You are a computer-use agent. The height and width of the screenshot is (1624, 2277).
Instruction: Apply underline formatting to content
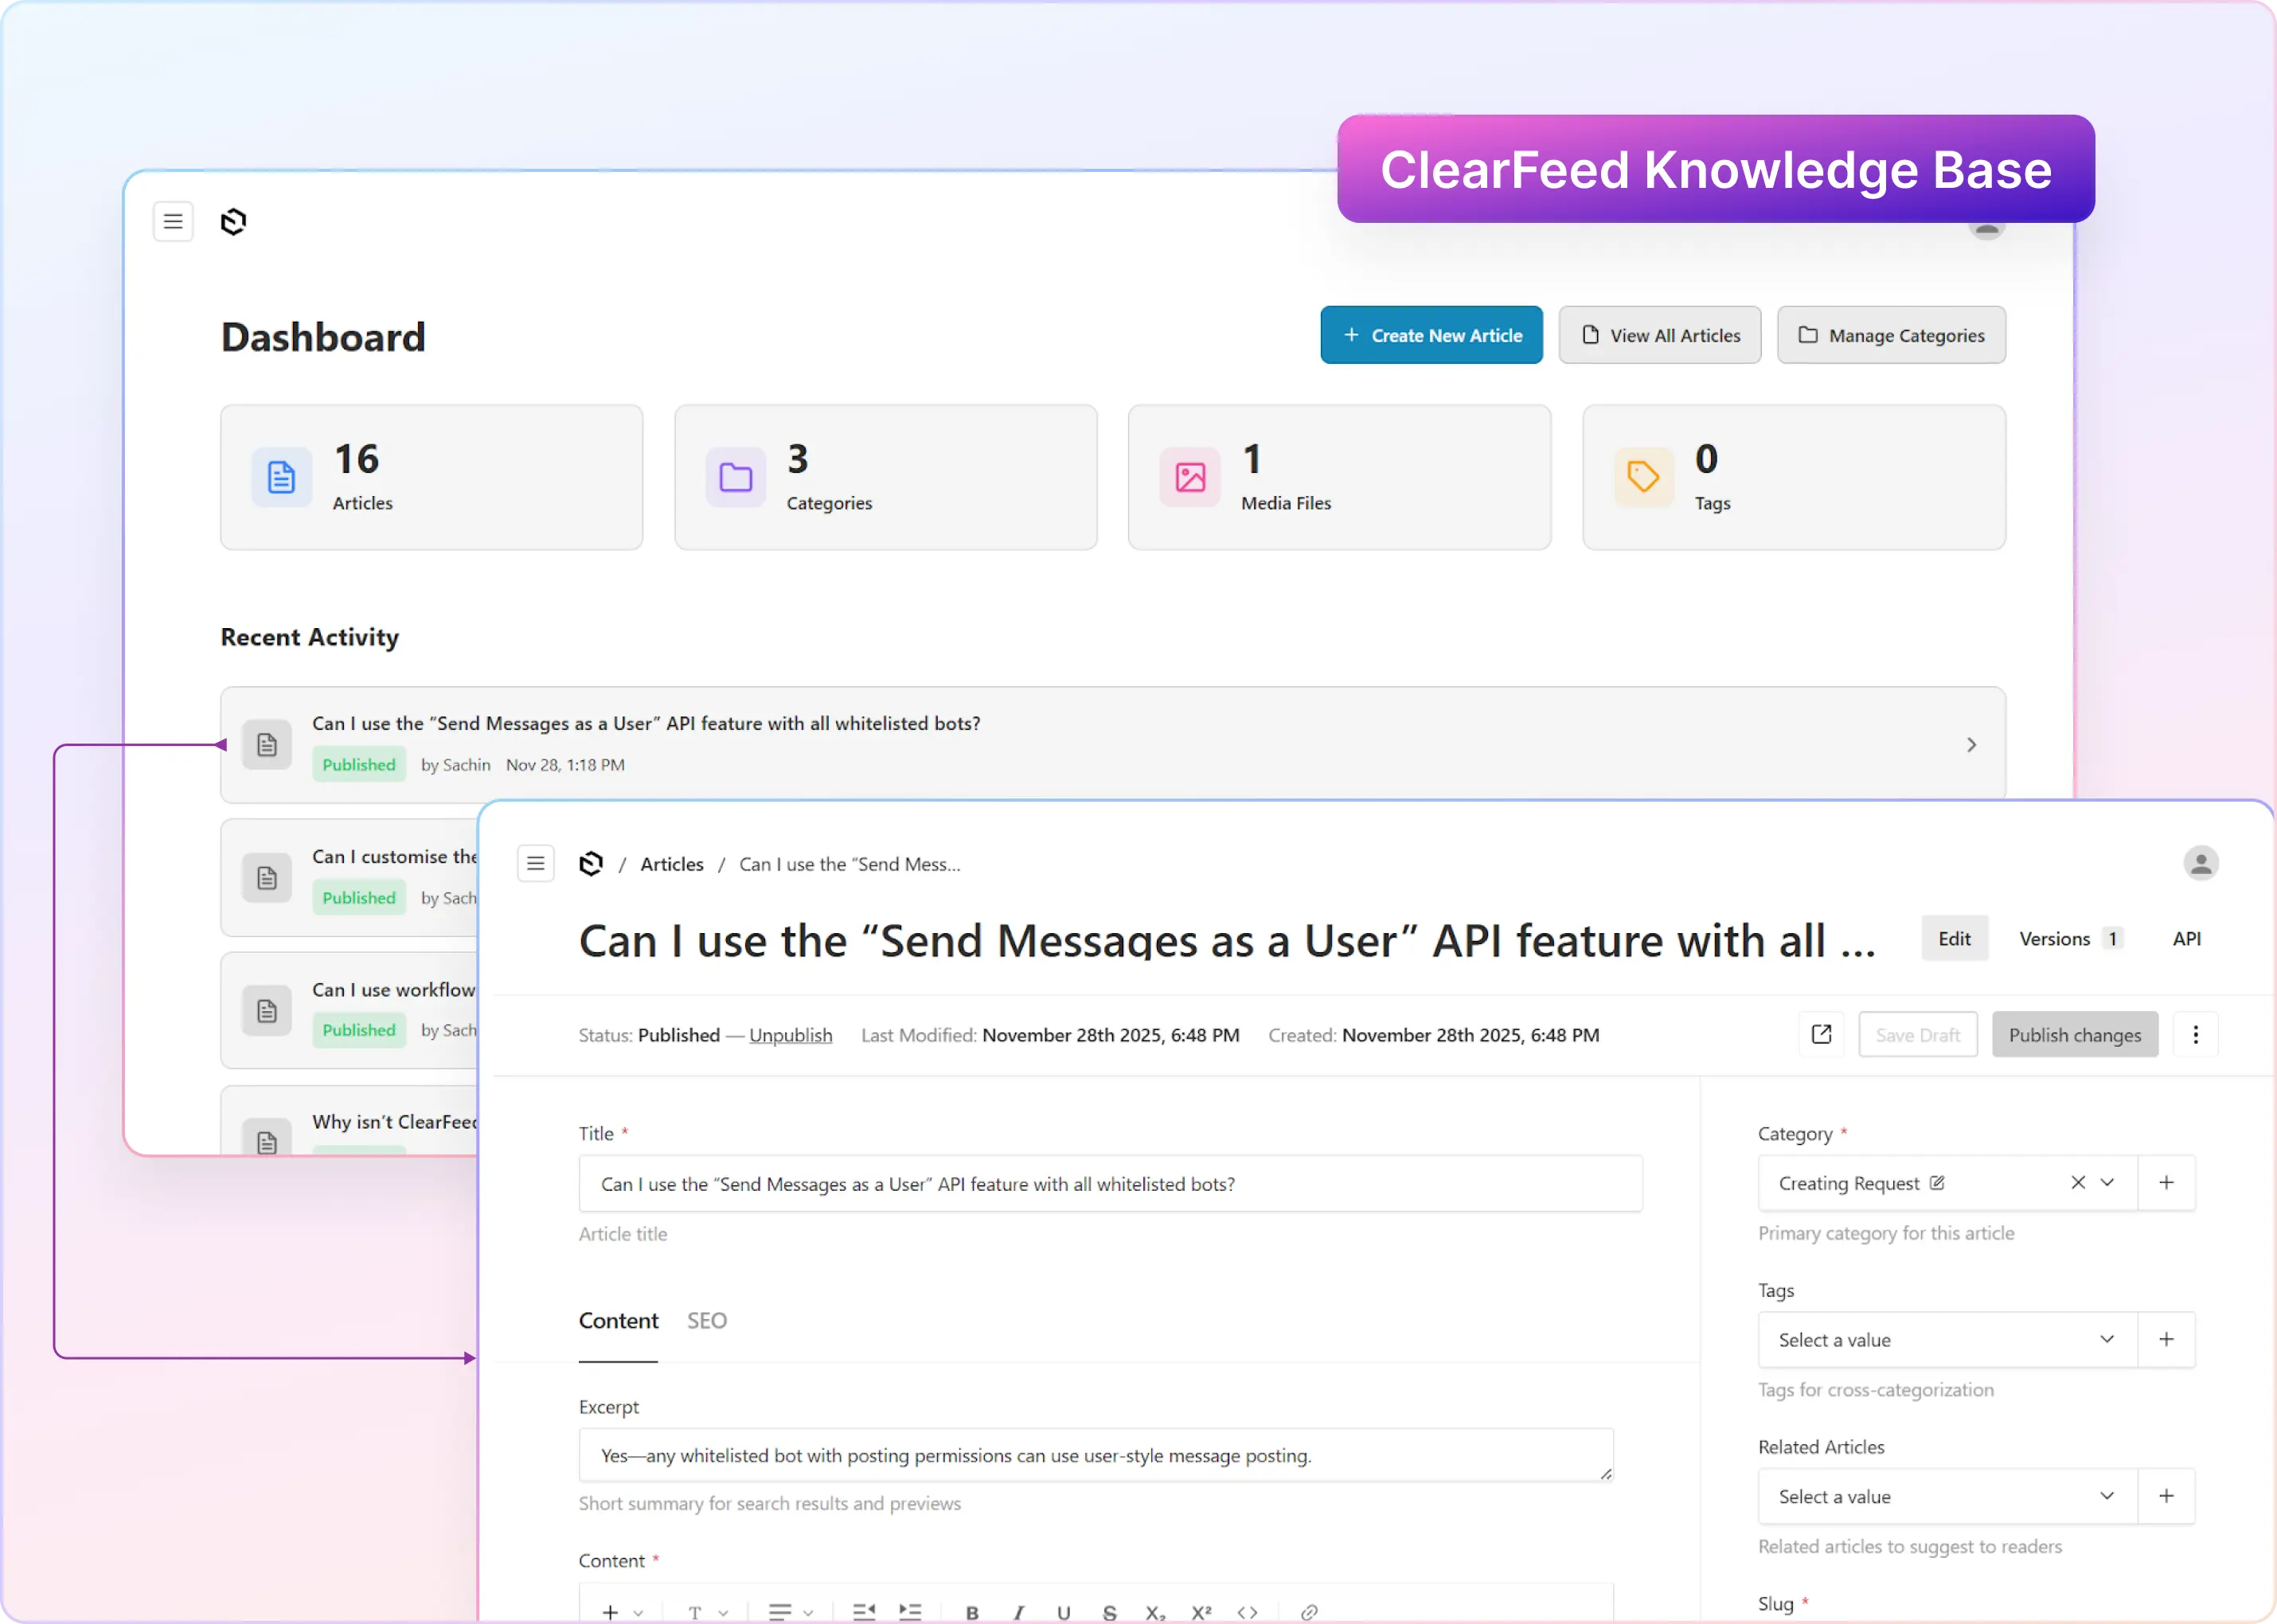[1063, 1611]
